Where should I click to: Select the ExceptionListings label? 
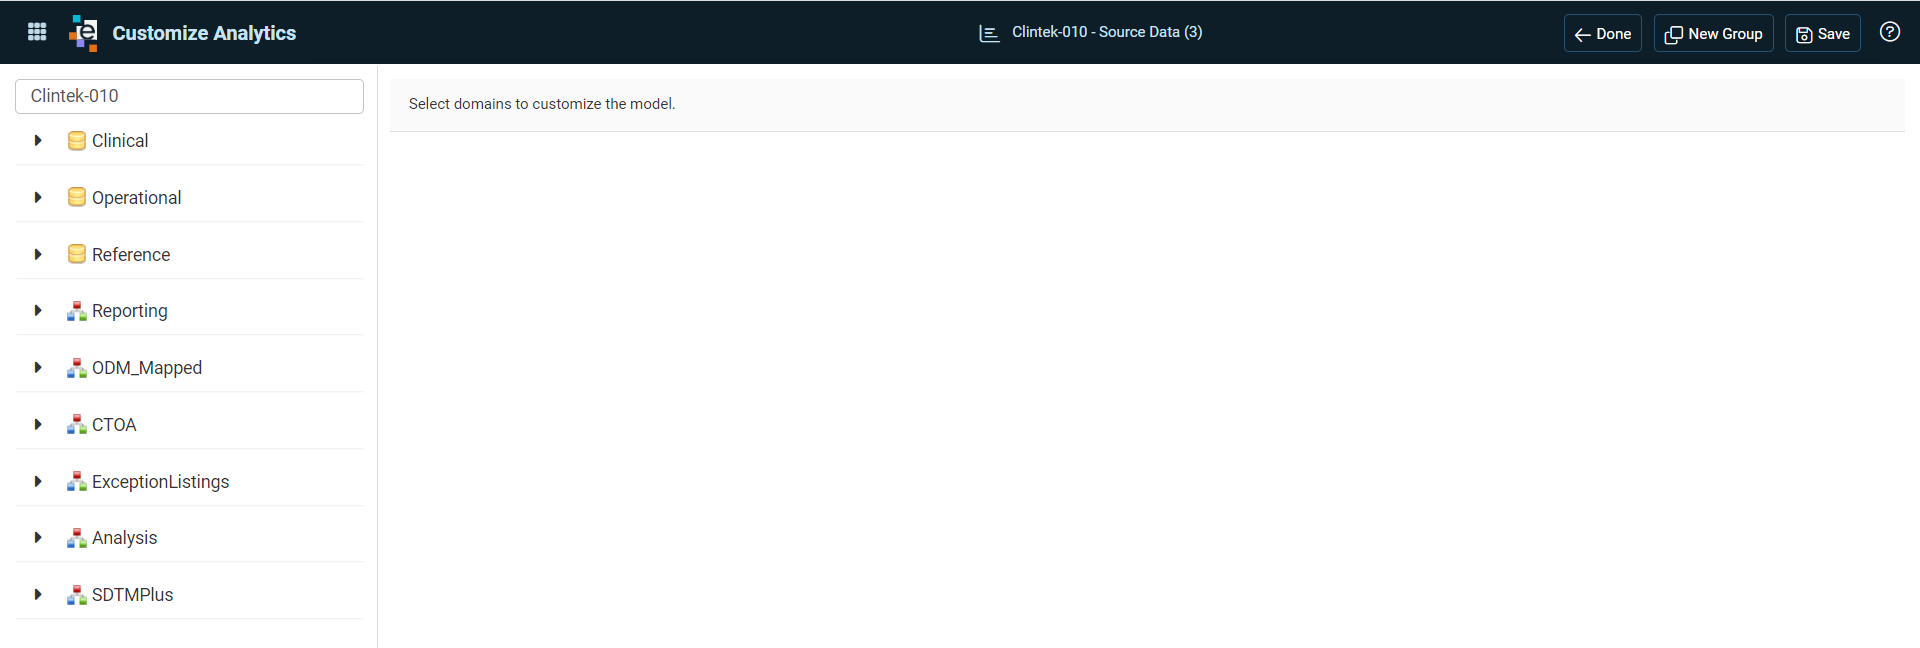pyautogui.click(x=161, y=481)
